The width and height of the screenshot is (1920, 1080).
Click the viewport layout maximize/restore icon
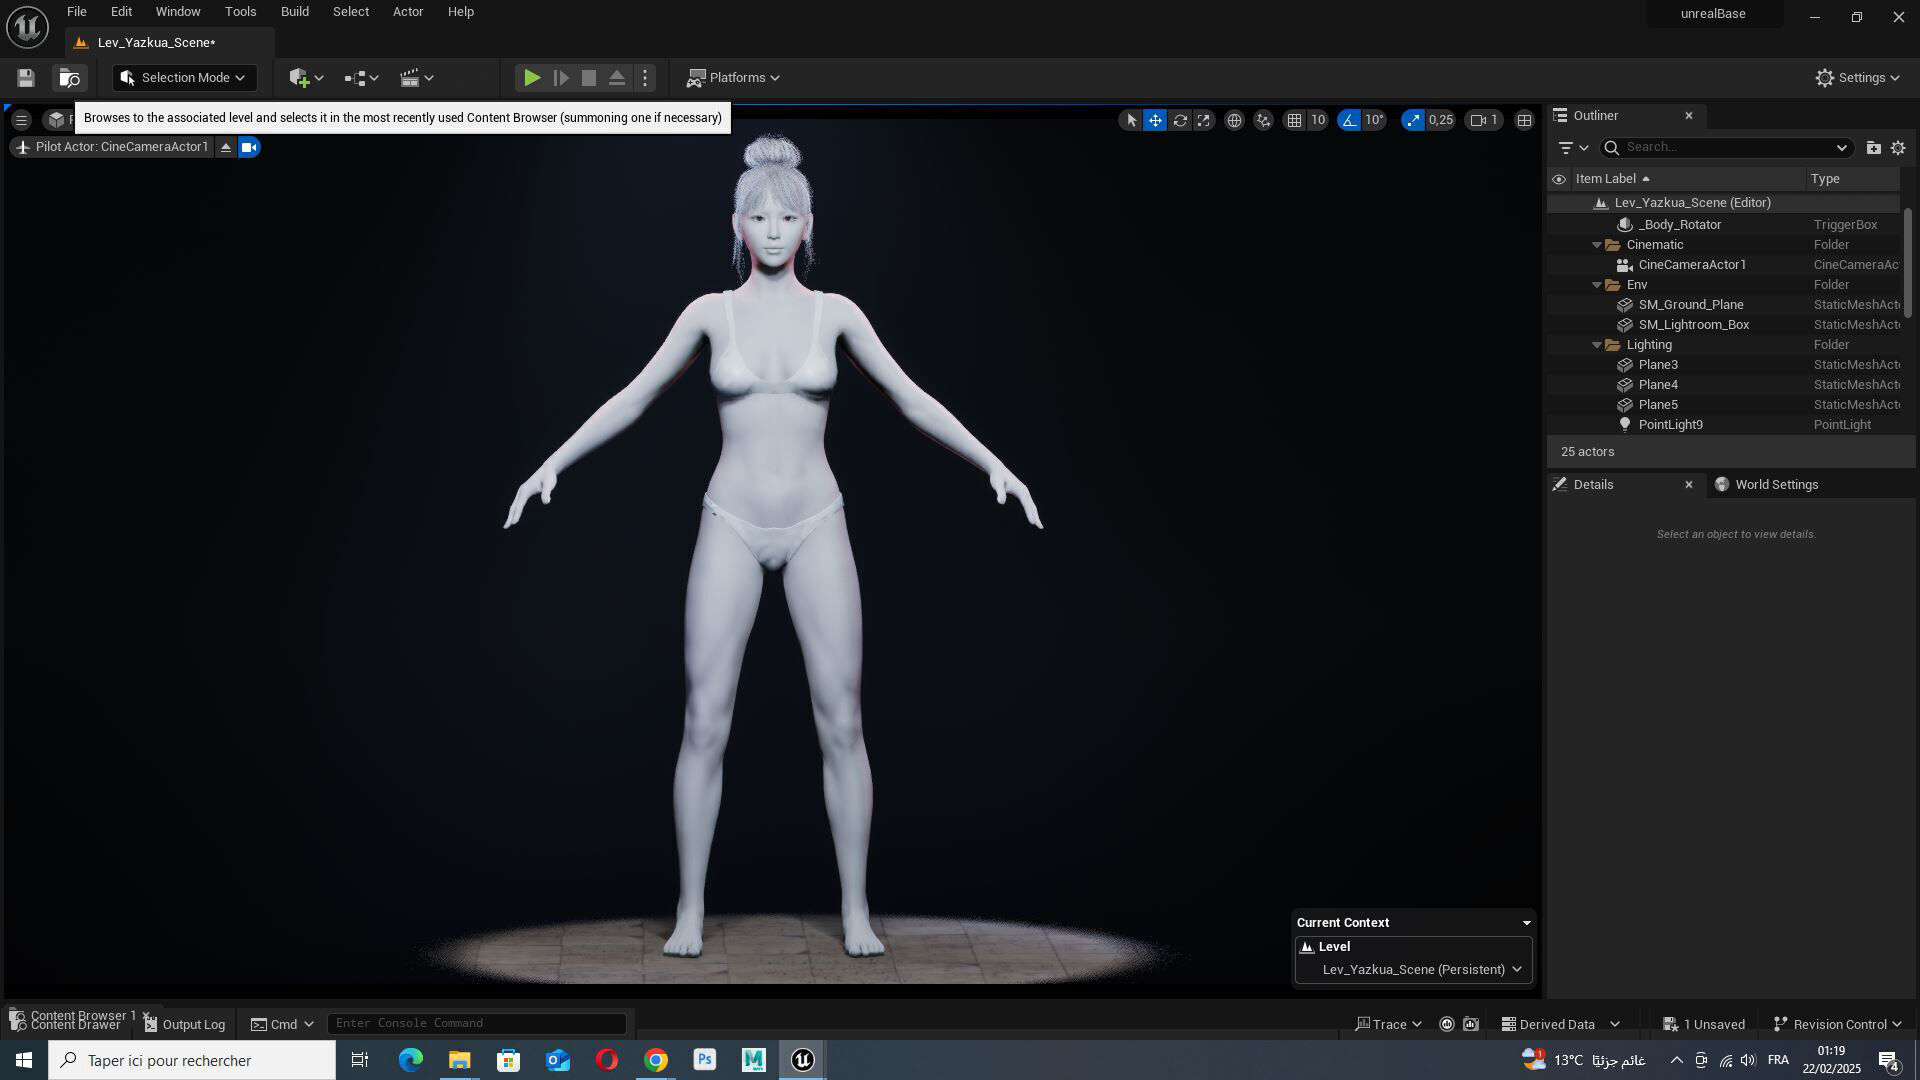[x=1524, y=120]
